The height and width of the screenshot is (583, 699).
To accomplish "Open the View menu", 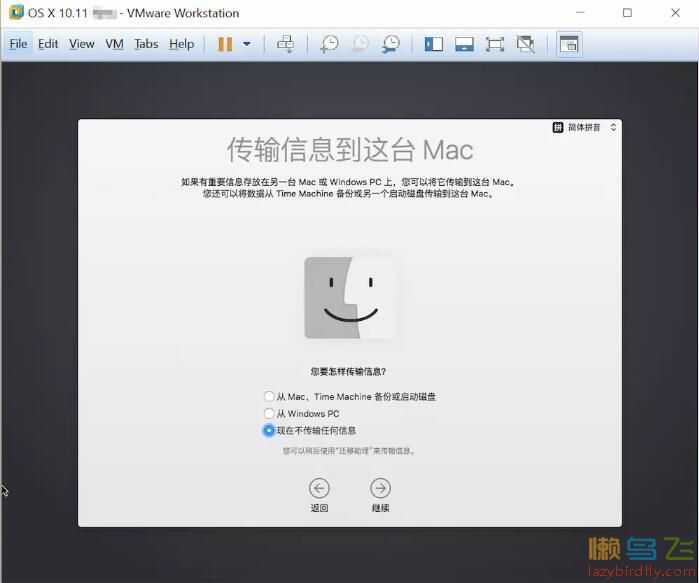I will [x=82, y=44].
